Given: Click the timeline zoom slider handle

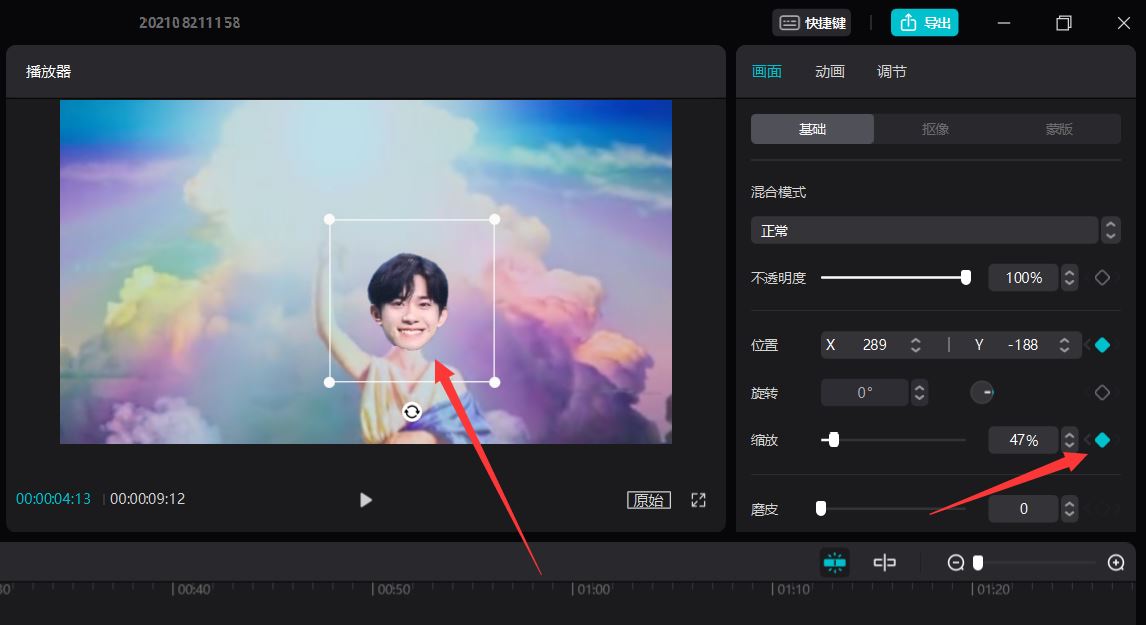Looking at the screenshot, I should pos(978,562).
